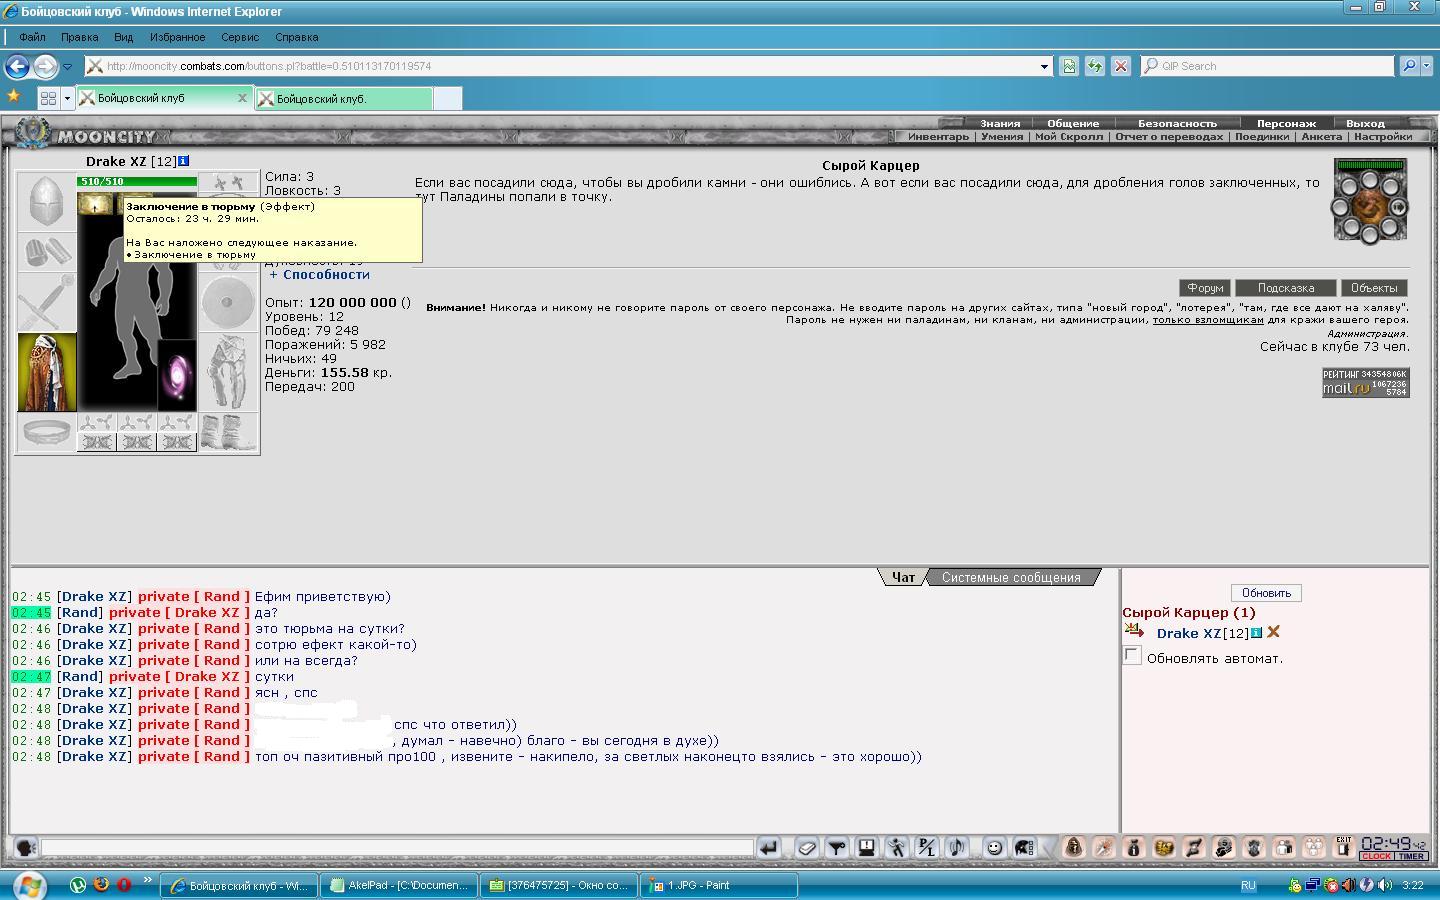Open the Знания top menu
The width and height of the screenshot is (1440, 900).
(x=1000, y=123)
